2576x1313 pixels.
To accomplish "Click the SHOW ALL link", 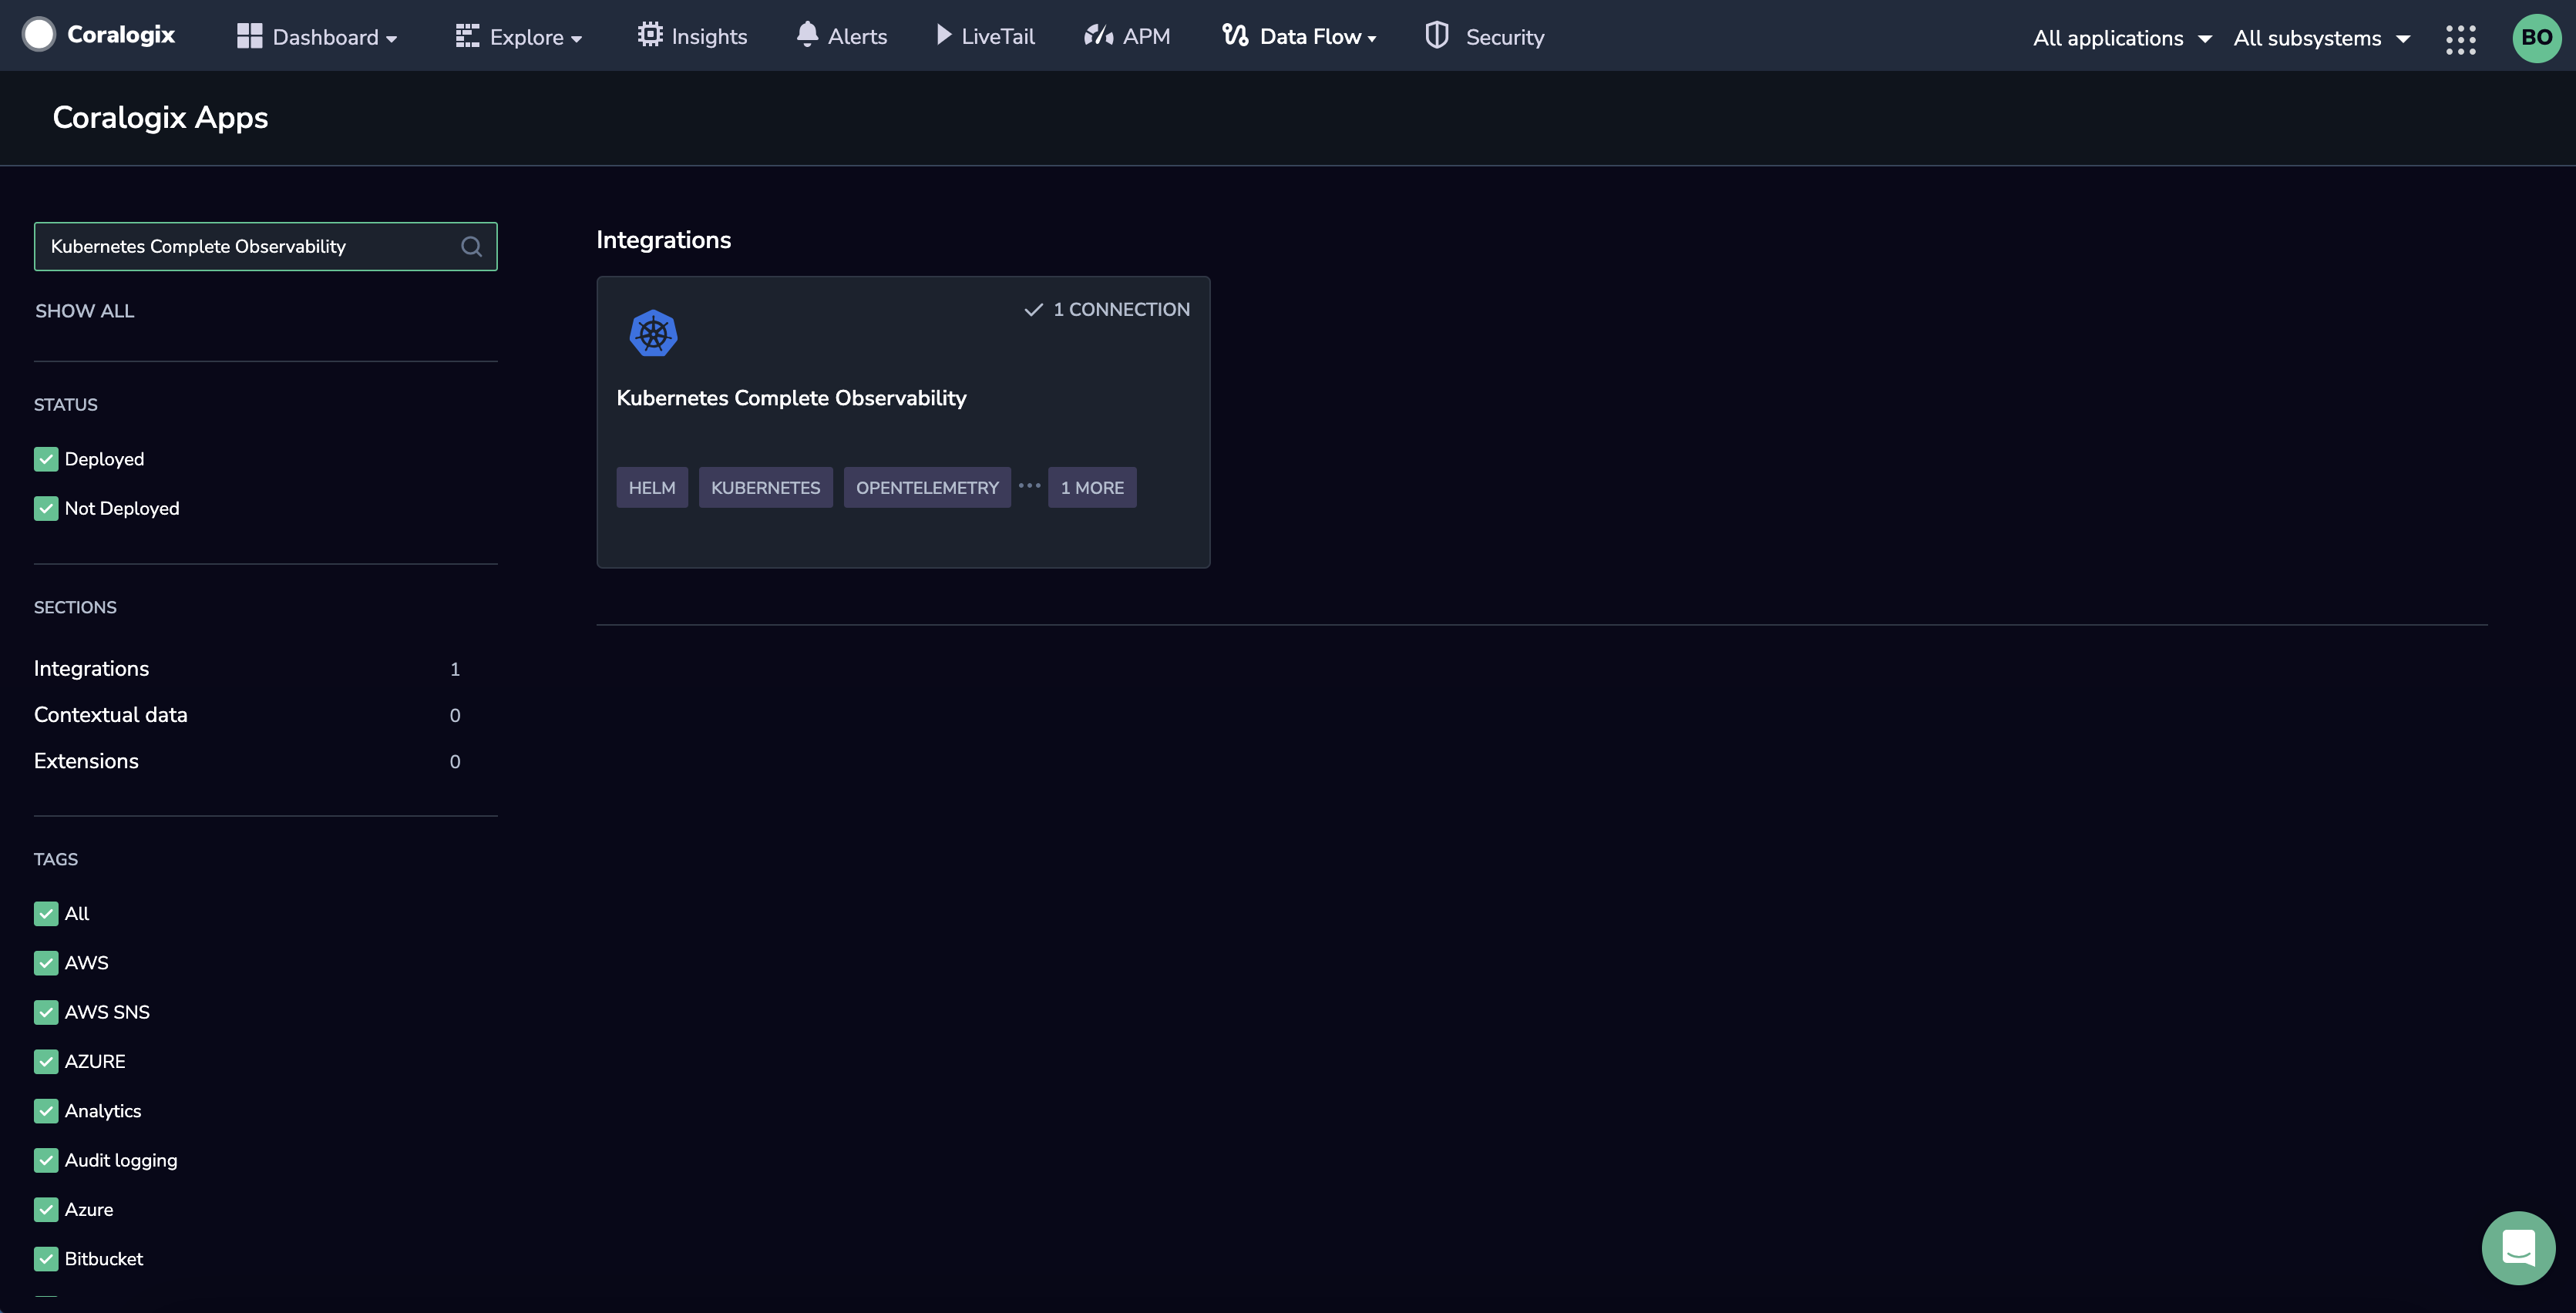I will pos(85,311).
